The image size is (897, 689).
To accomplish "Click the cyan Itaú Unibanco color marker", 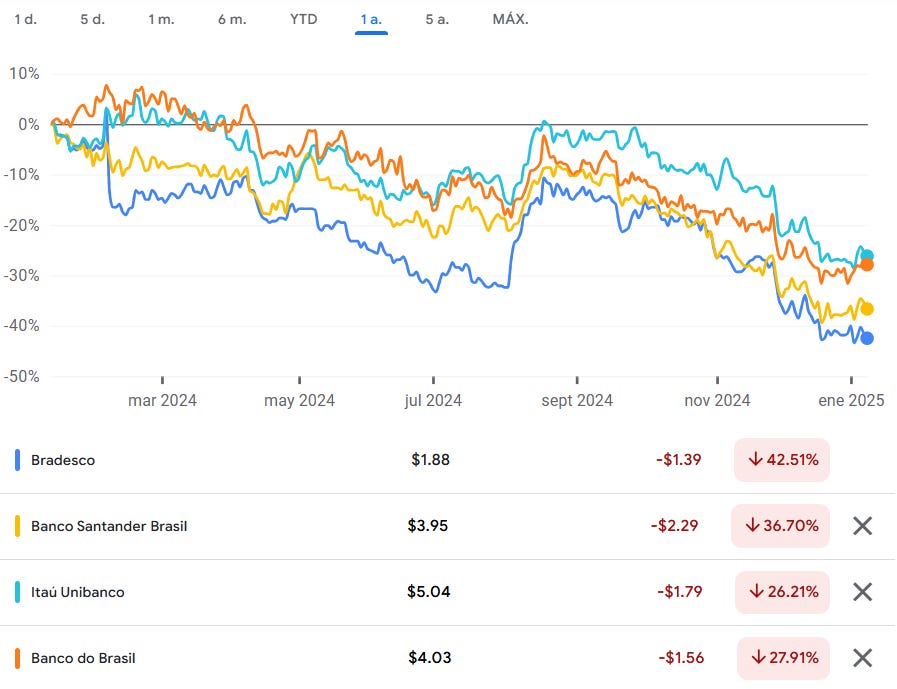I will [18, 592].
